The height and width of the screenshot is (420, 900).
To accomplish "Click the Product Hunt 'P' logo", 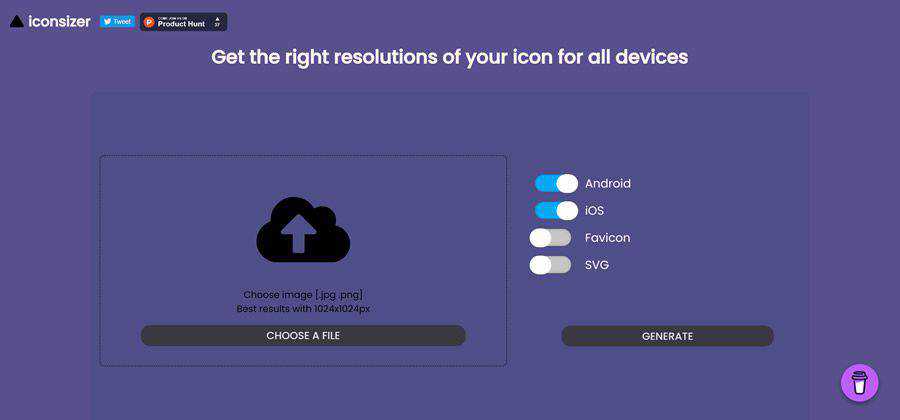I will 149,22.
